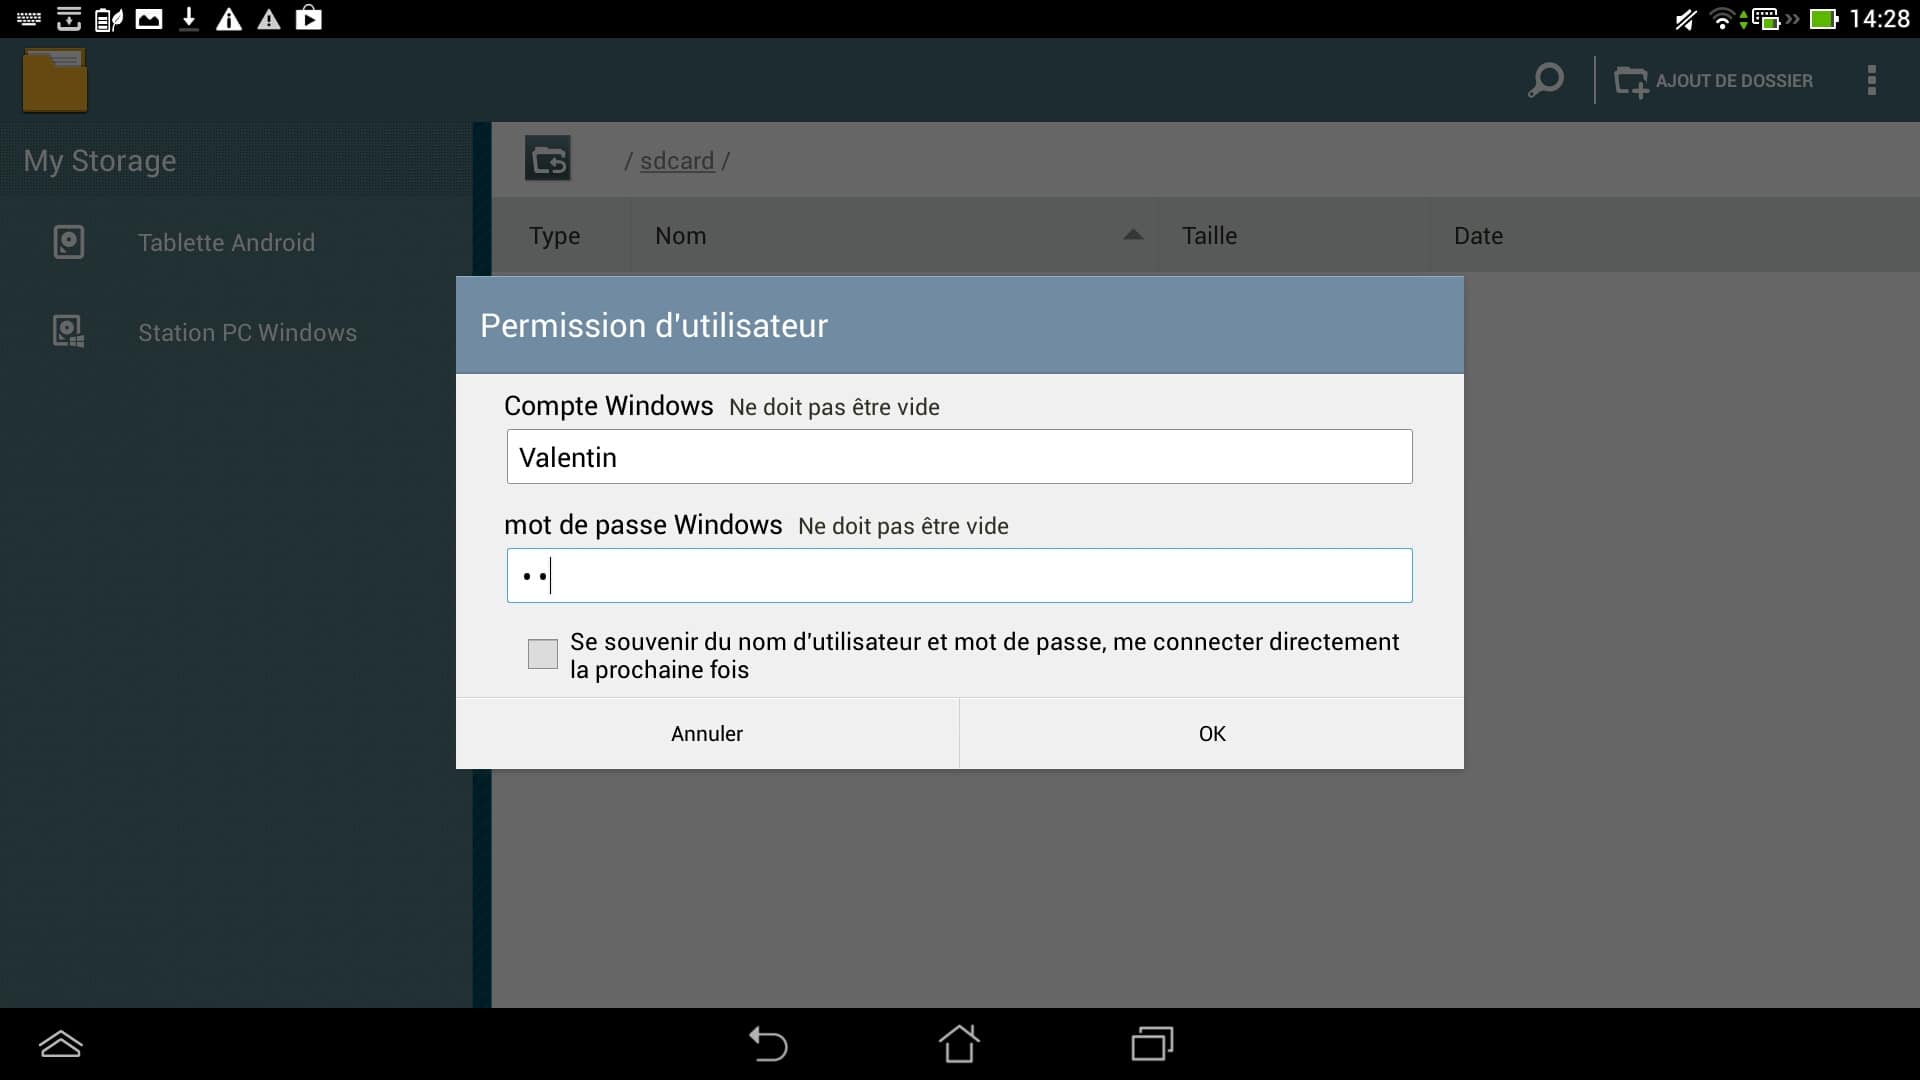Click the folder back navigation icon
Screen dimensions: 1920x1080
[548, 160]
